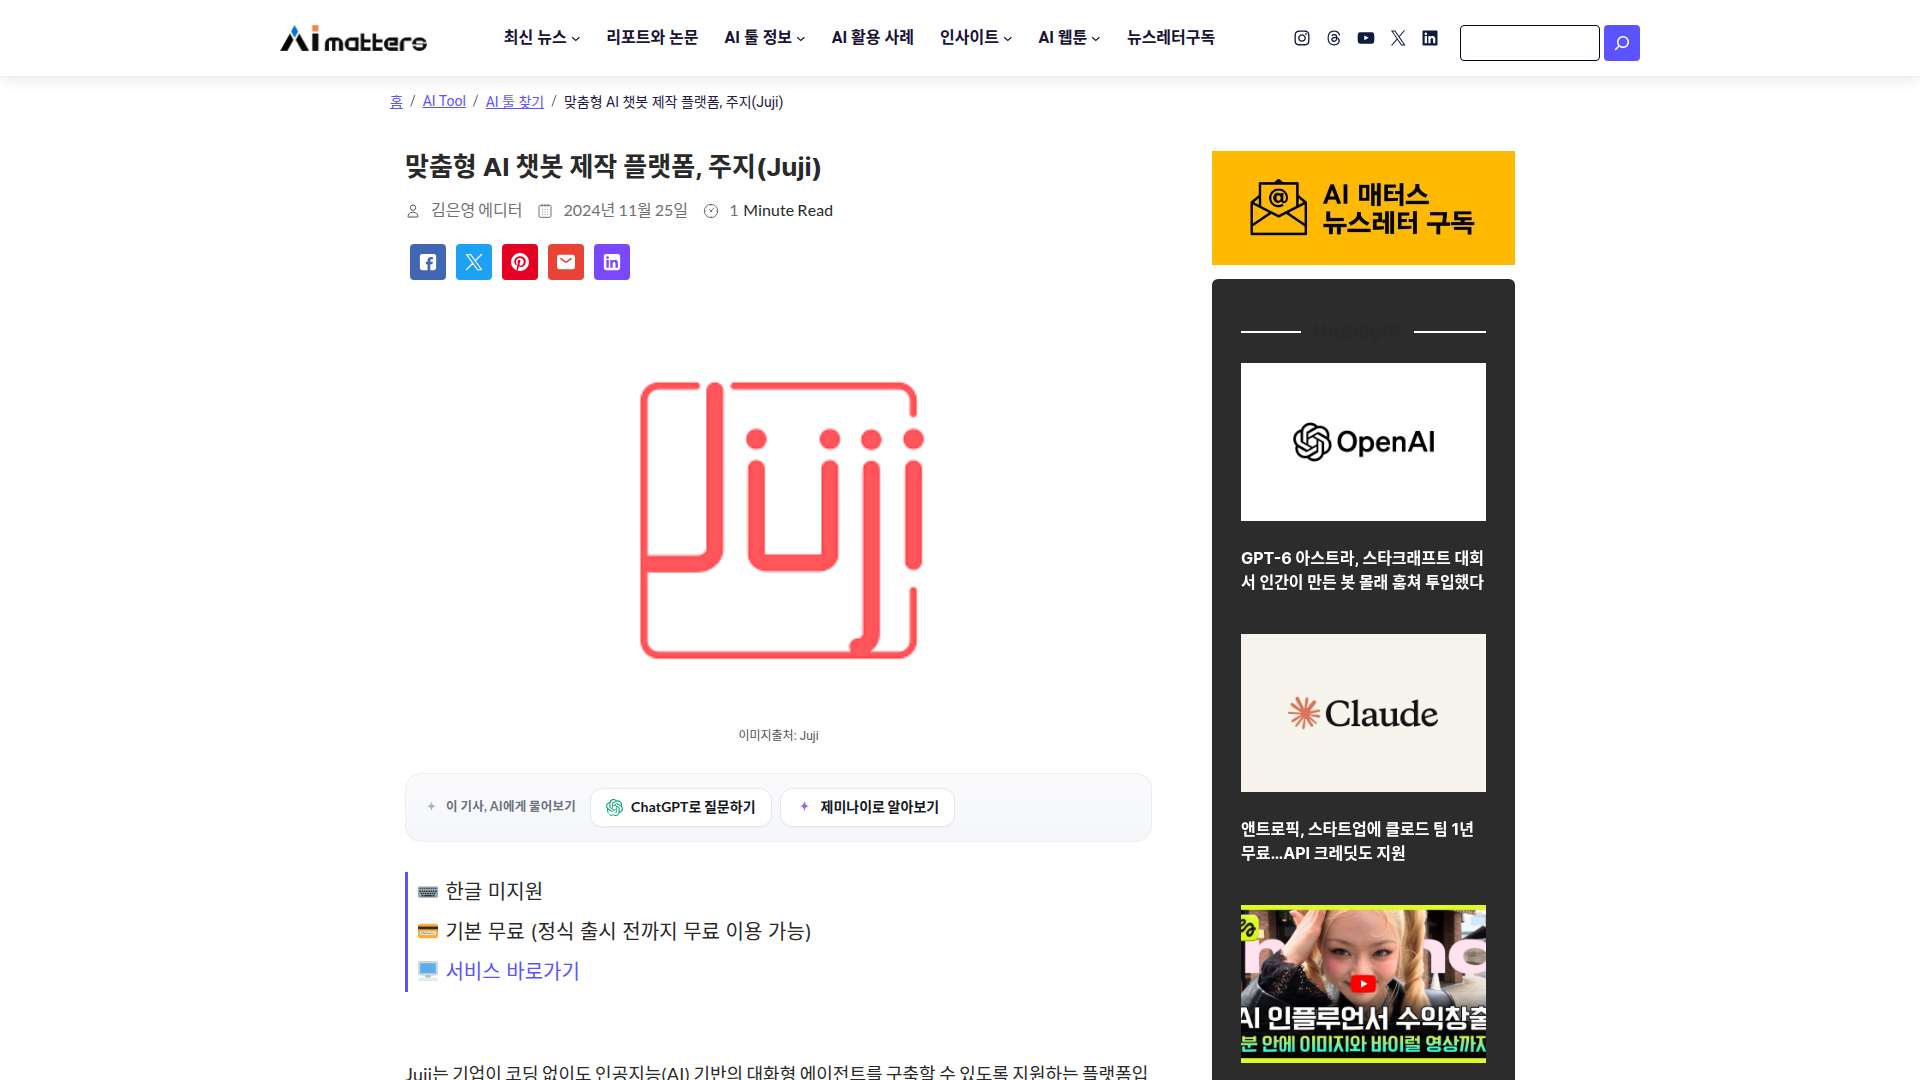Click the author name 김은영 에디터
The width and height of the screenshot is (1920, 1080).
pyautogui.click(x=476, y=210)
